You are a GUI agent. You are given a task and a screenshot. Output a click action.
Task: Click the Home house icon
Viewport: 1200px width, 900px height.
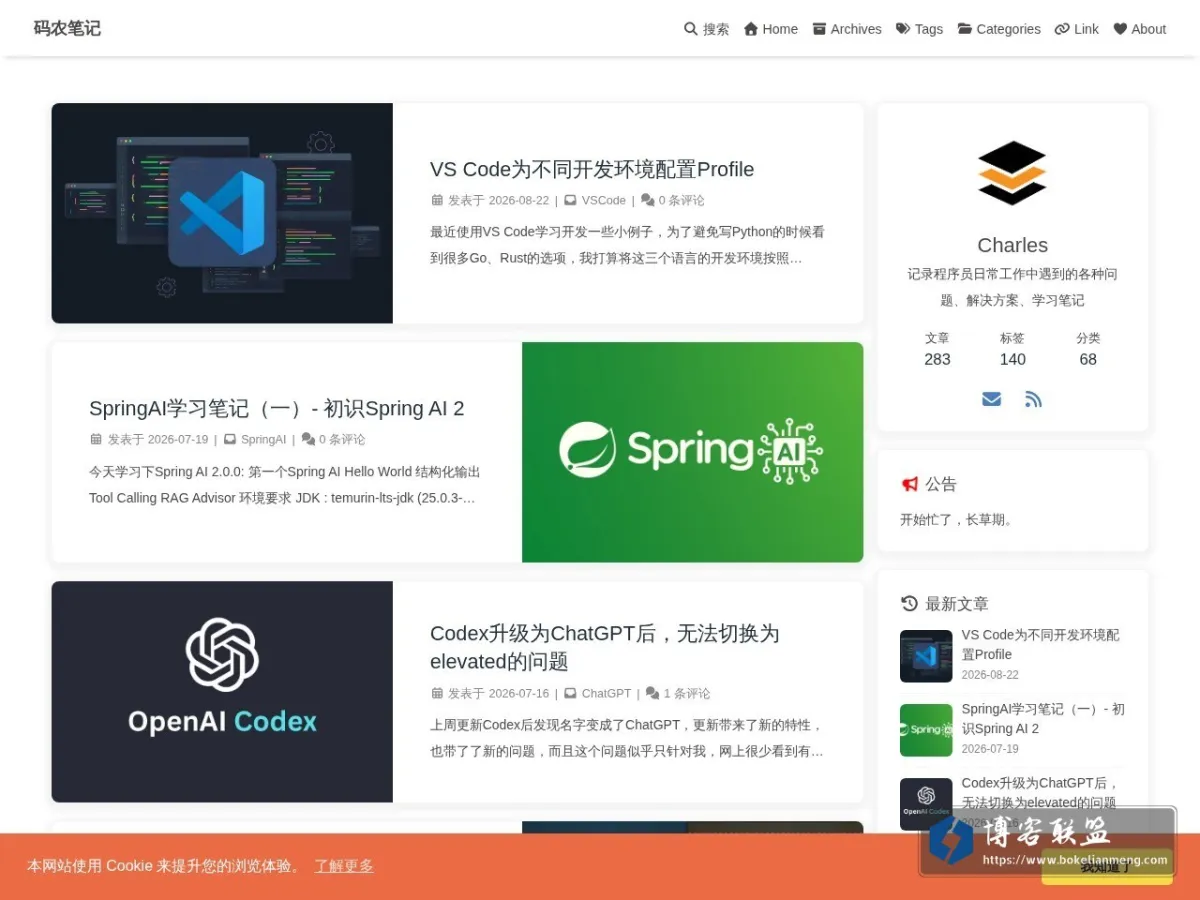[751, 29]
